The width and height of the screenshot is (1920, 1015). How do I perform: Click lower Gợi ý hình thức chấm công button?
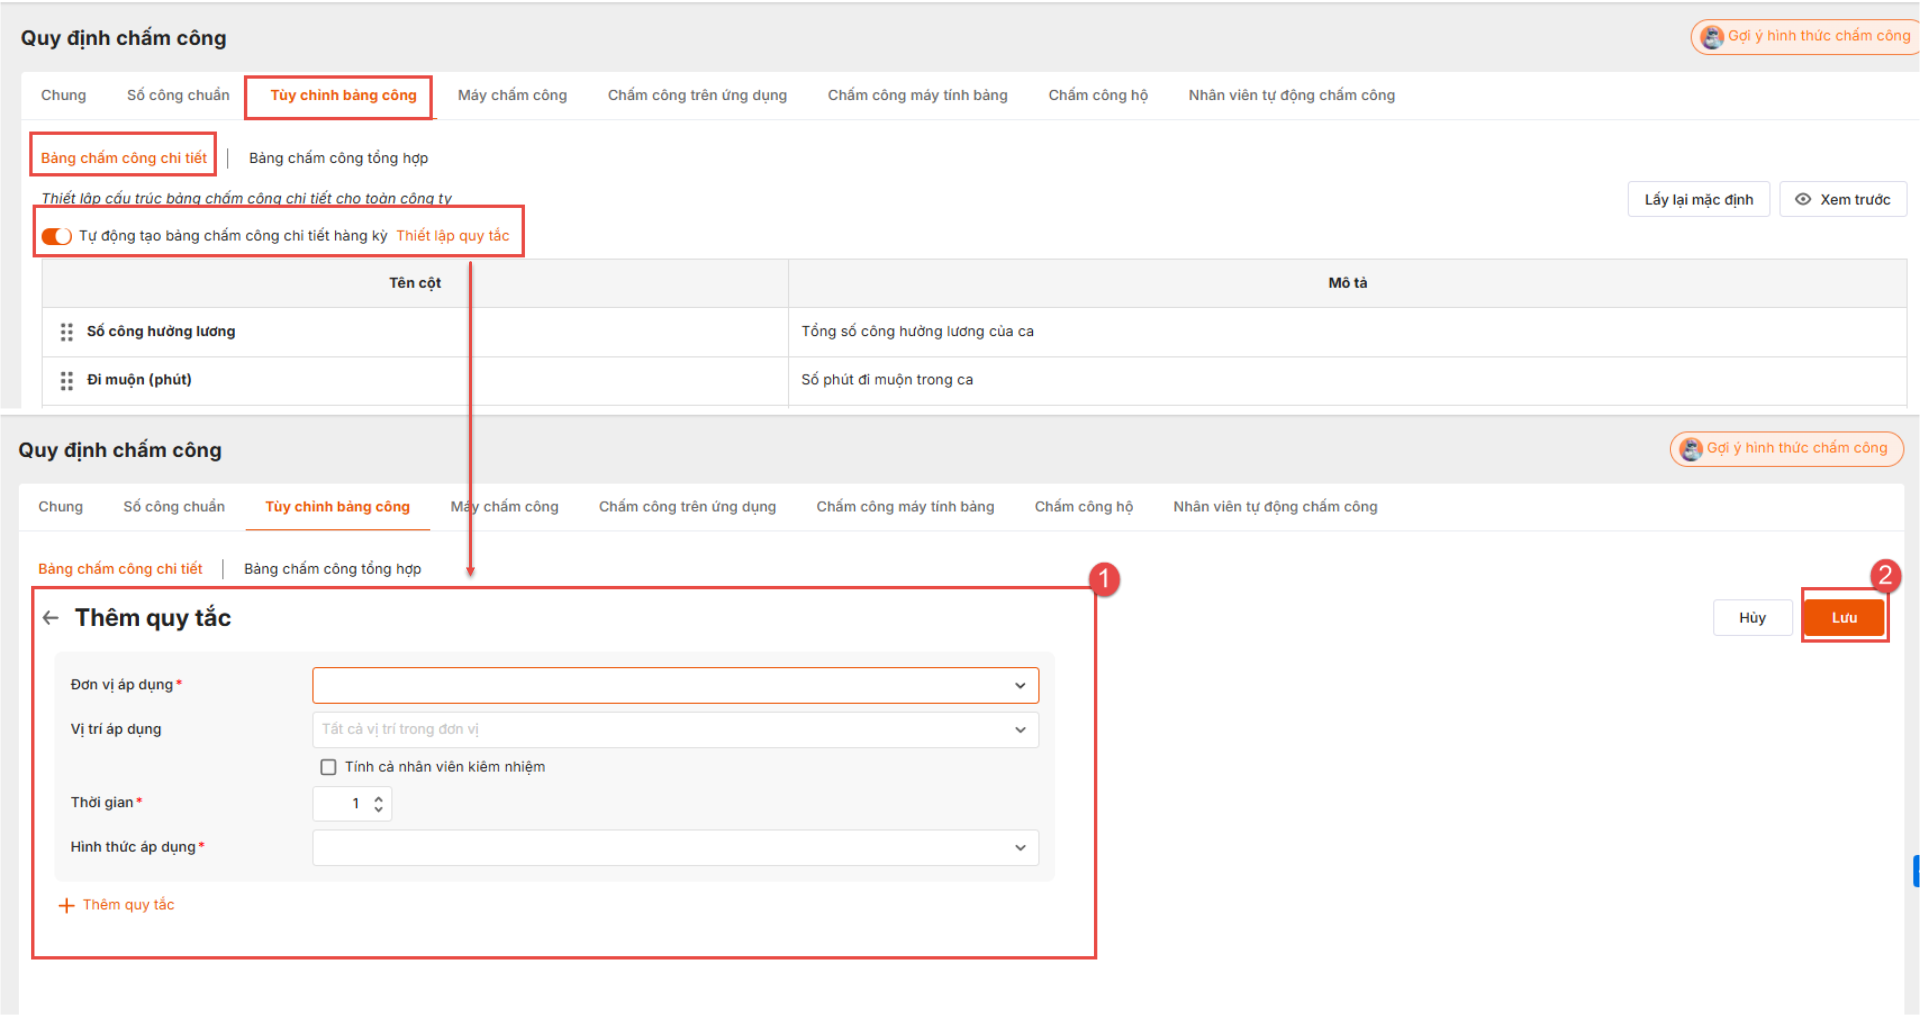tap(1786, 449)
